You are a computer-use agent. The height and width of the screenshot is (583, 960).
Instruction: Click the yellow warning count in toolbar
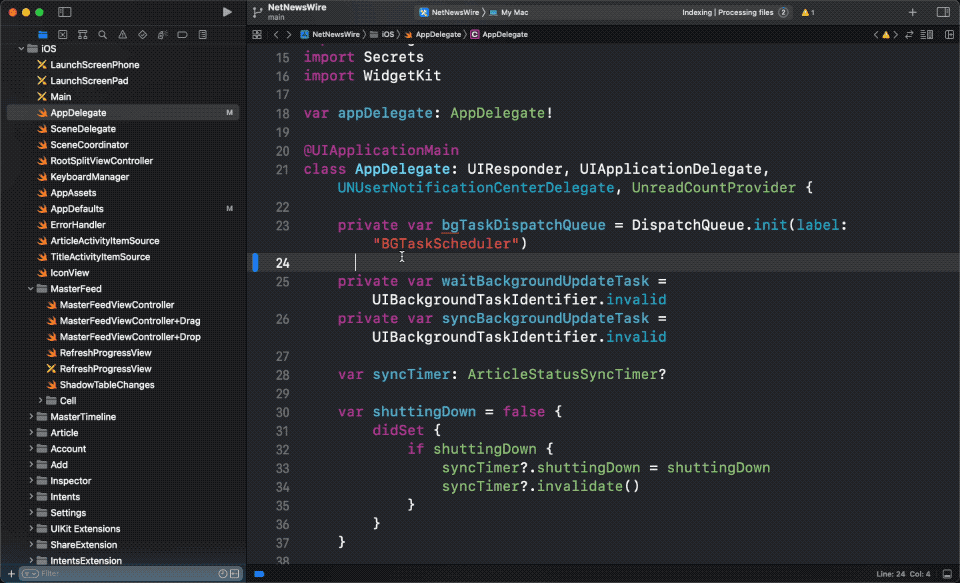click(x=806, y=12)
